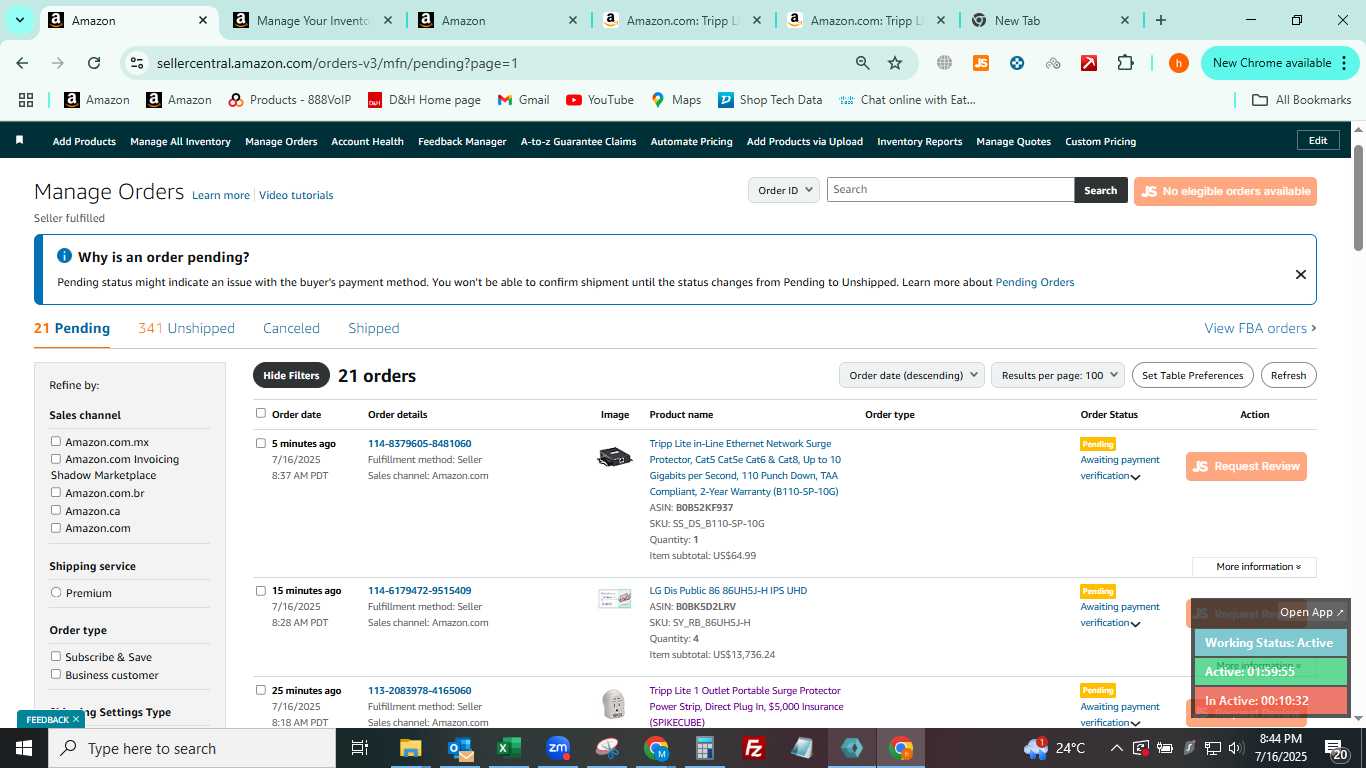Open Calculator from the taskbar
This screenshot has height=768, width=1366.
[x=705, y=748]
